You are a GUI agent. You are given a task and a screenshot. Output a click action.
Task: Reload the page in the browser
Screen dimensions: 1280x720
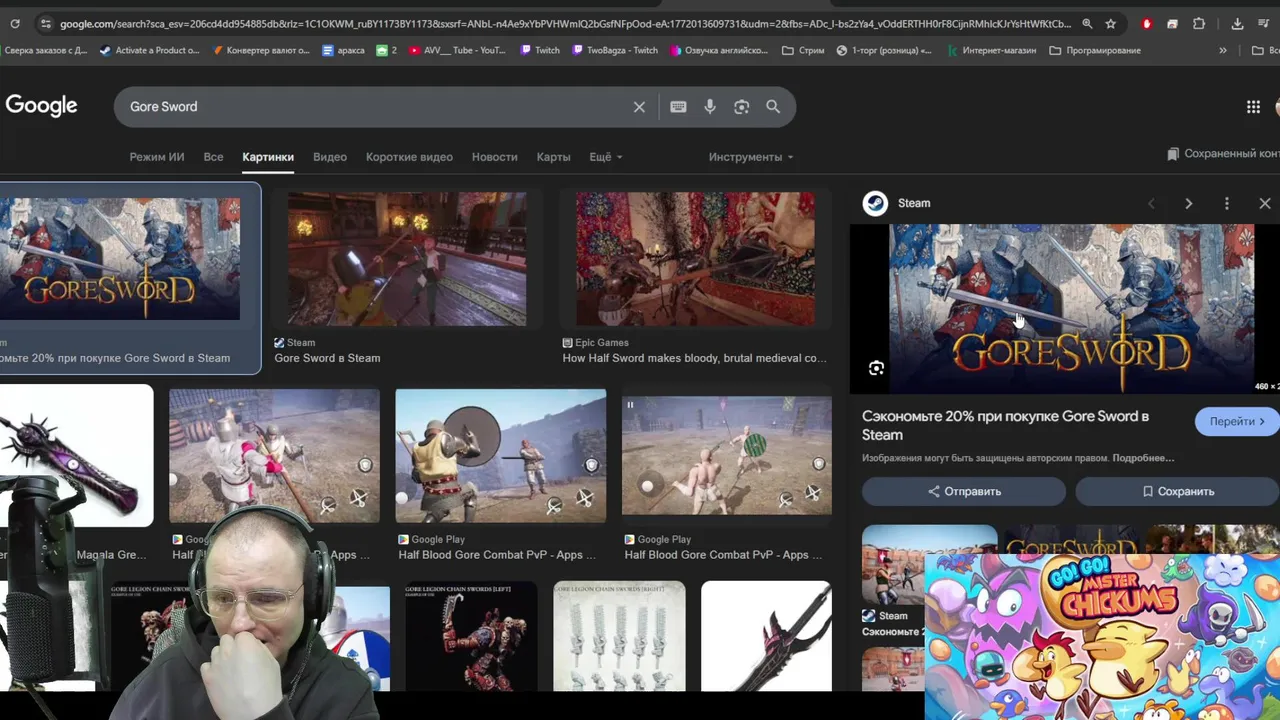[15, 23]
